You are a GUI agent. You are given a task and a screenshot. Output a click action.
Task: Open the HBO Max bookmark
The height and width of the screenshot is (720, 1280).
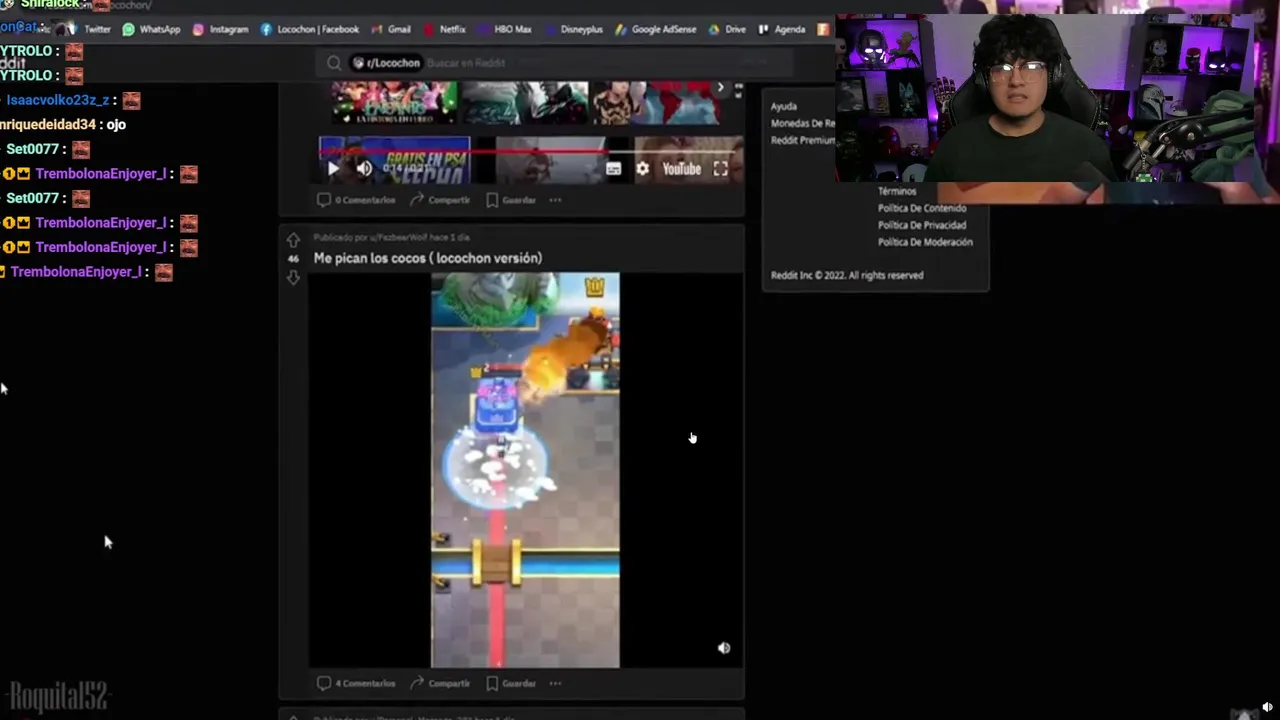tap(504, 29)
